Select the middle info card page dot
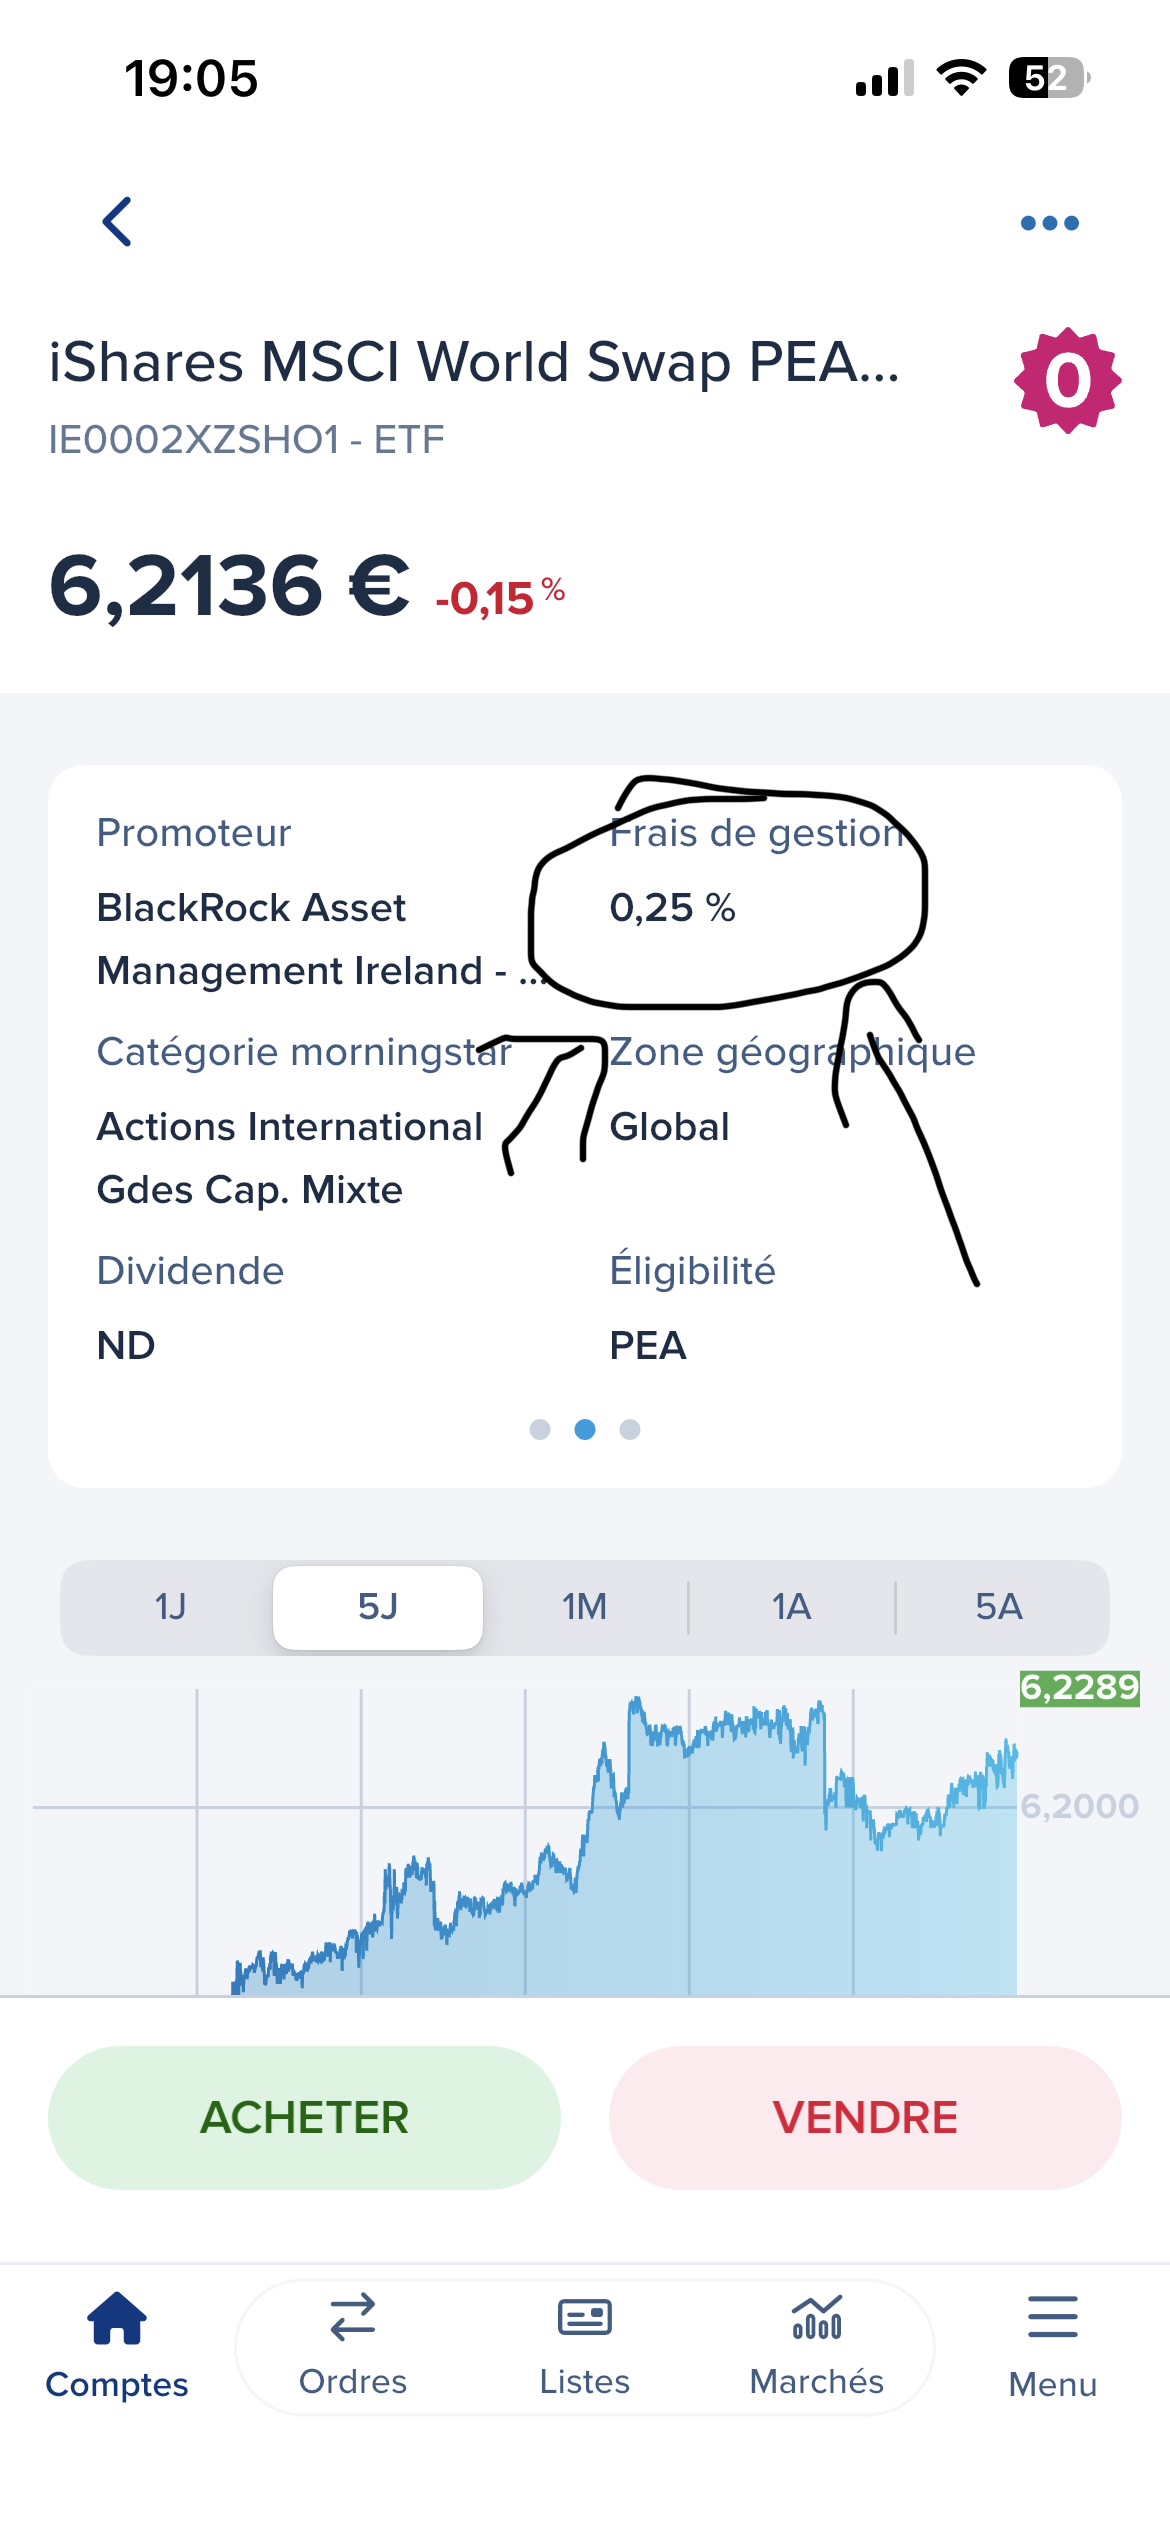Viewport: 1170px width, 2532px height. click(585, 1430)
